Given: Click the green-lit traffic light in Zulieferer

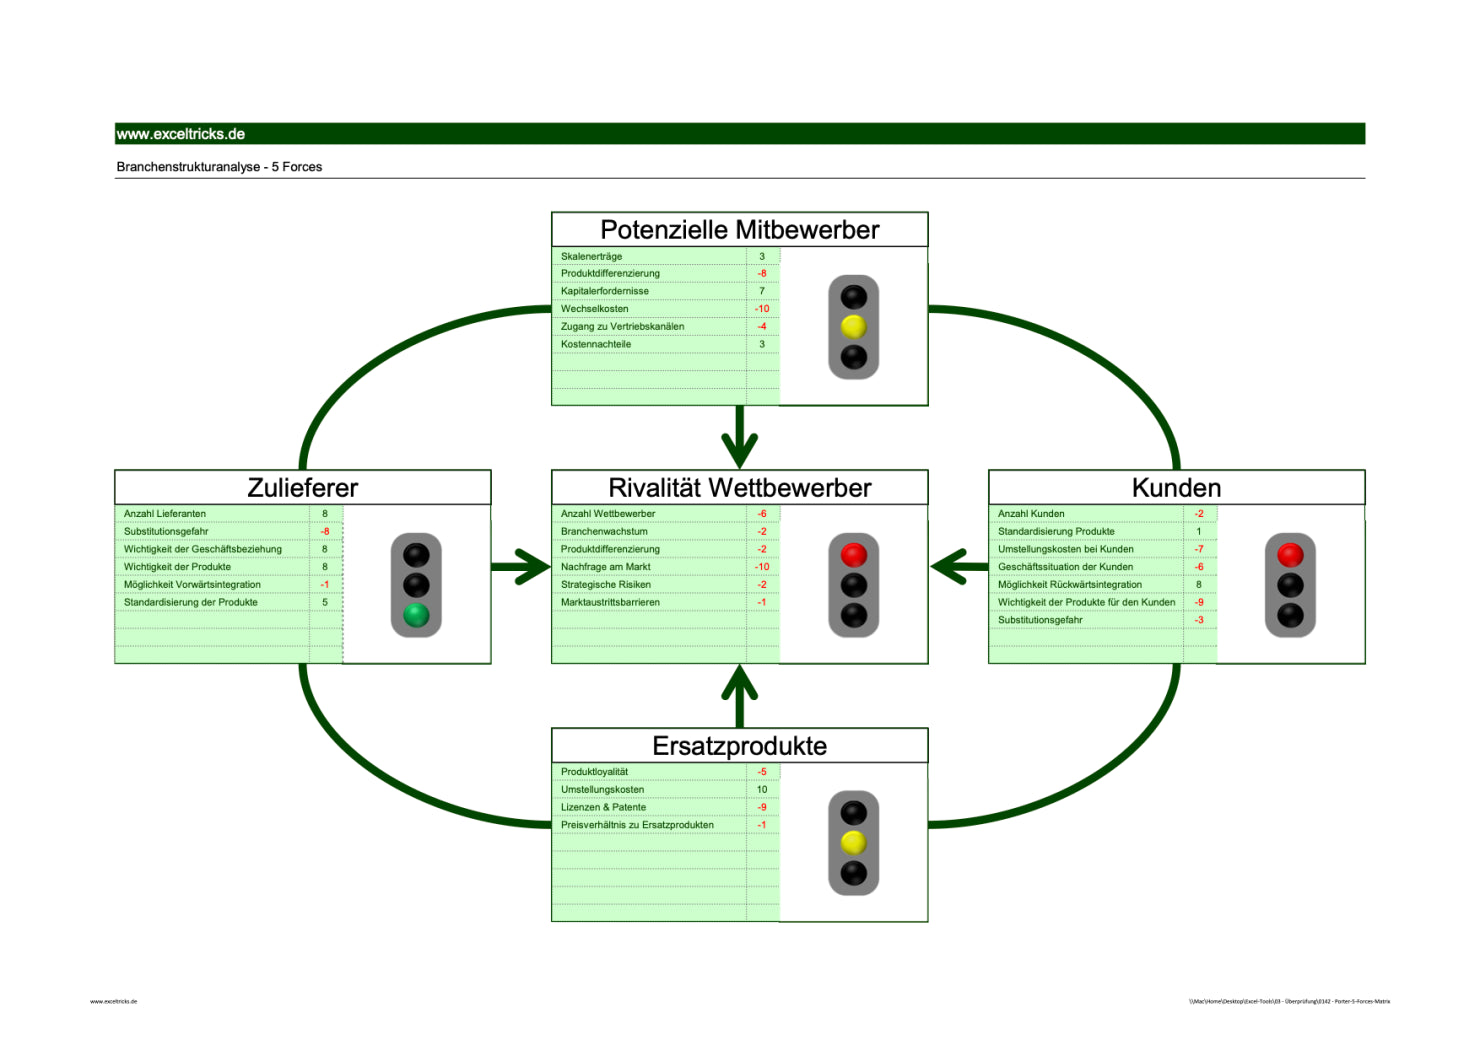Looking at the screenshot, I should click(x=416, y=585).
